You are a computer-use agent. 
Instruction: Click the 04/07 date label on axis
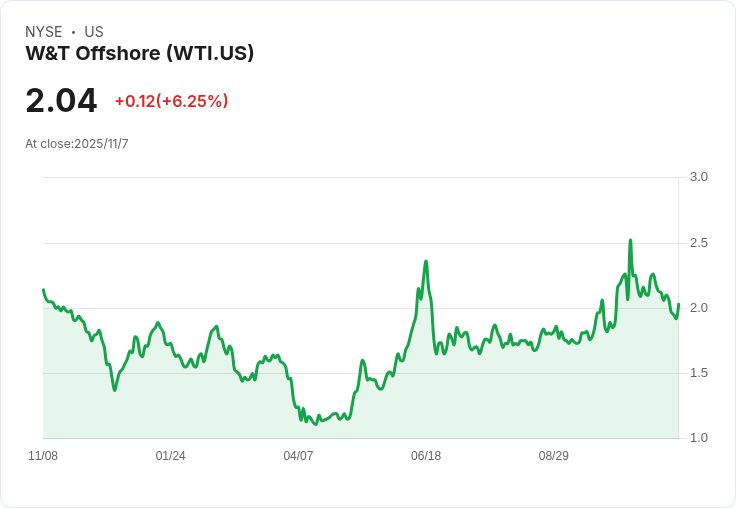(298, 455)
